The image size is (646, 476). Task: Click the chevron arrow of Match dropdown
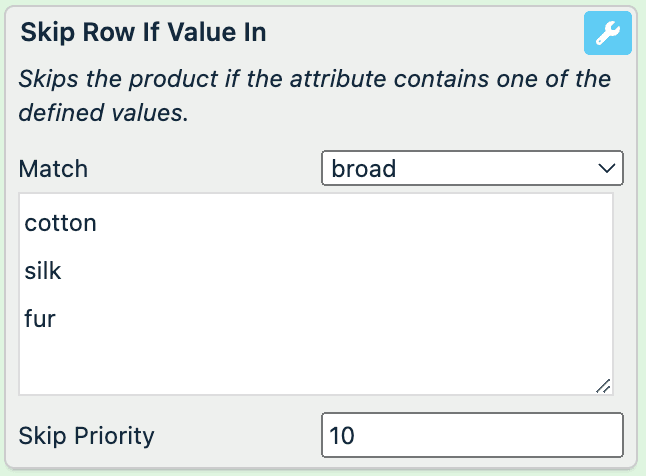[x=606, y=169]
